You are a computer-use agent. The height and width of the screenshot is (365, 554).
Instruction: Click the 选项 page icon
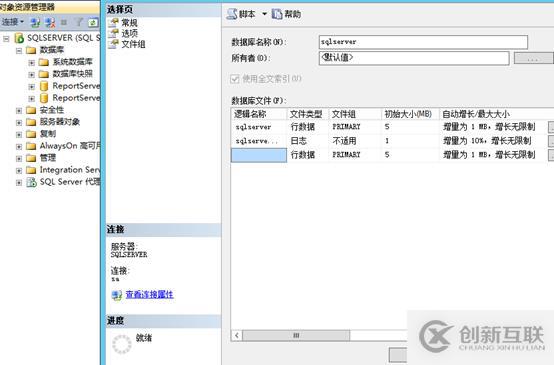tap(114, 34)
